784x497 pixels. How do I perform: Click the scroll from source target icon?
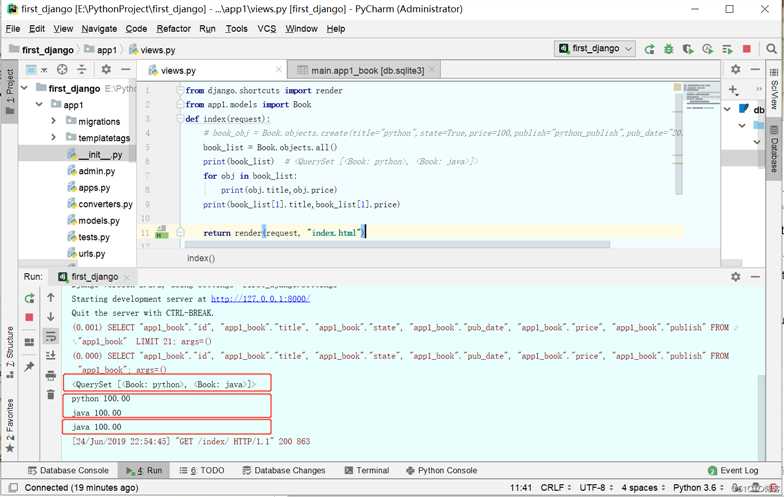pos(62,70)
